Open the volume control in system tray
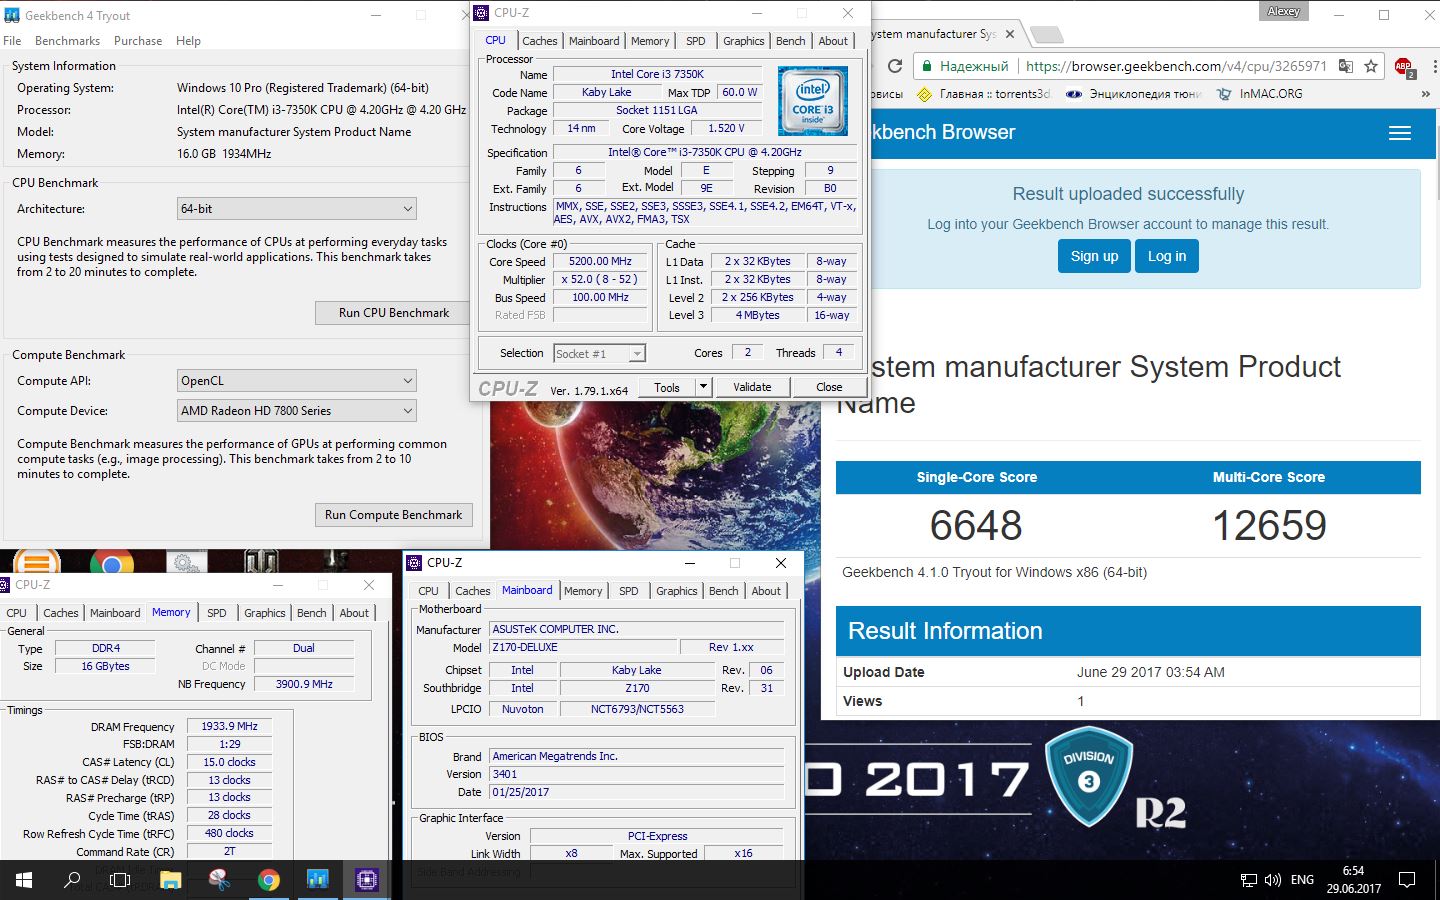Image resolution: width=1440 pixels, height=900 pixels. coord(1273,880)
